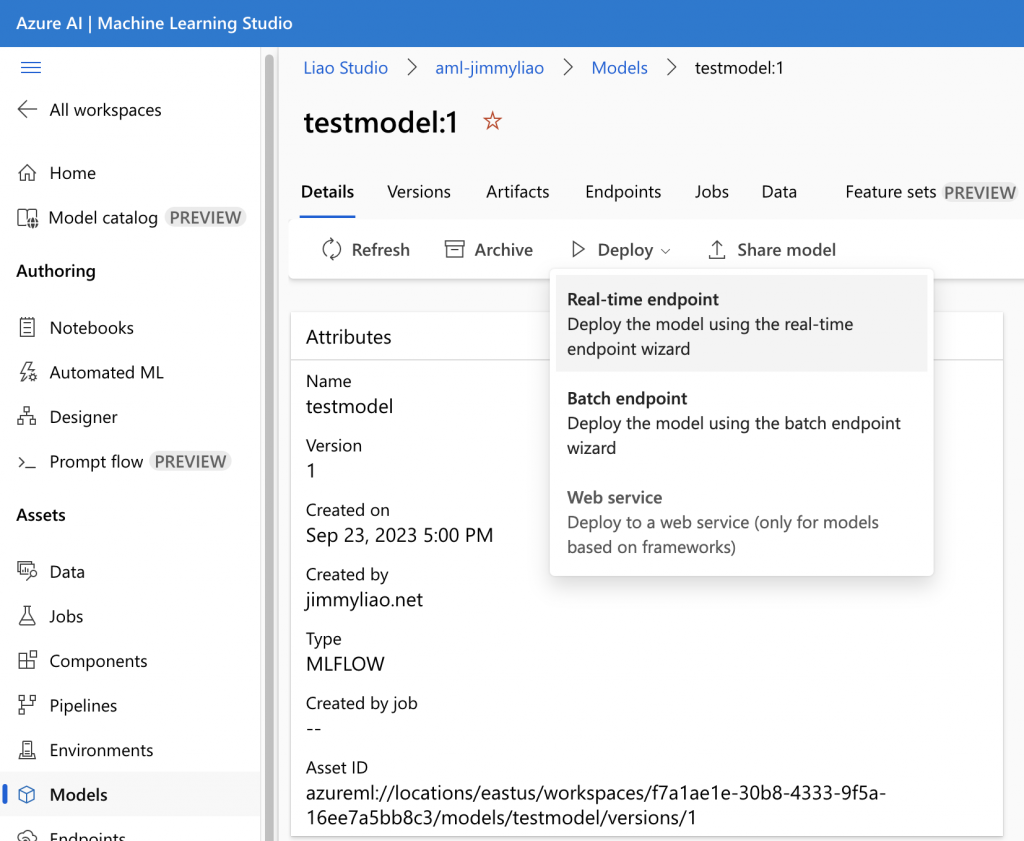Viewport: 1024px width, 841px height.
Task: Click the Deploy play triangle icon
Action: point(578,249)
